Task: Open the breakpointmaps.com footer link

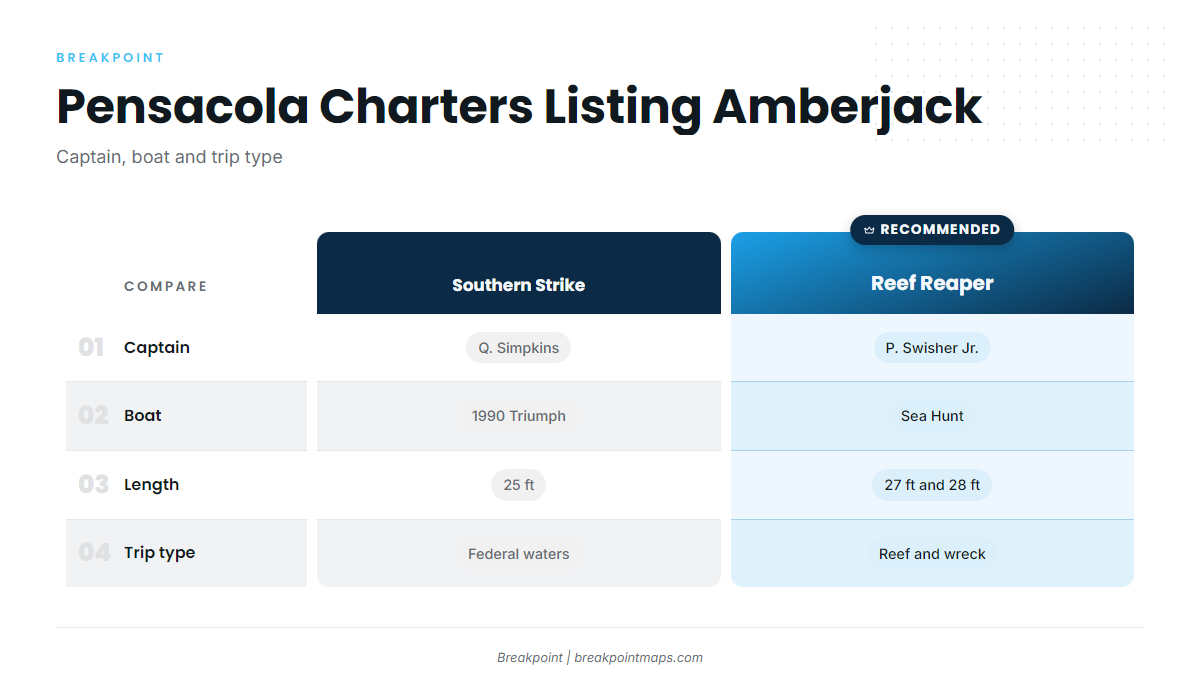Action: pos(638,658)
